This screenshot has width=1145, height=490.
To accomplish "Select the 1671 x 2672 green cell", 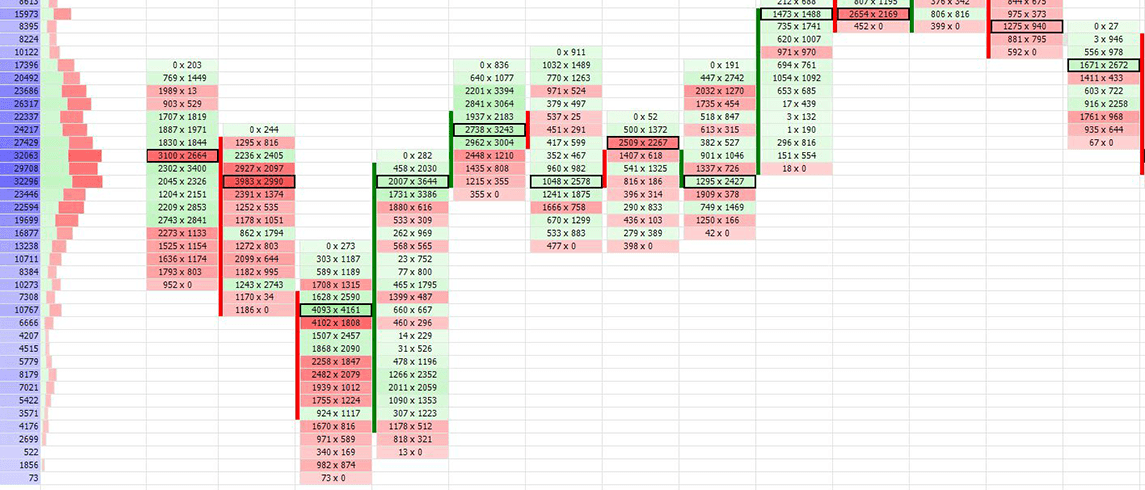I will [x=1105, y=65].
